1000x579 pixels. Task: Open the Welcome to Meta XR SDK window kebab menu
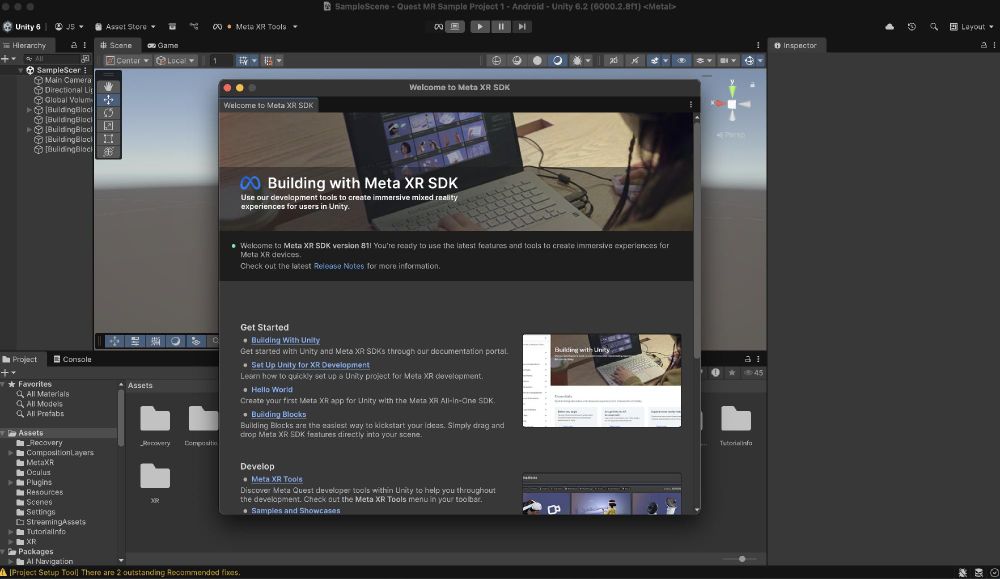tap(691, 105)
